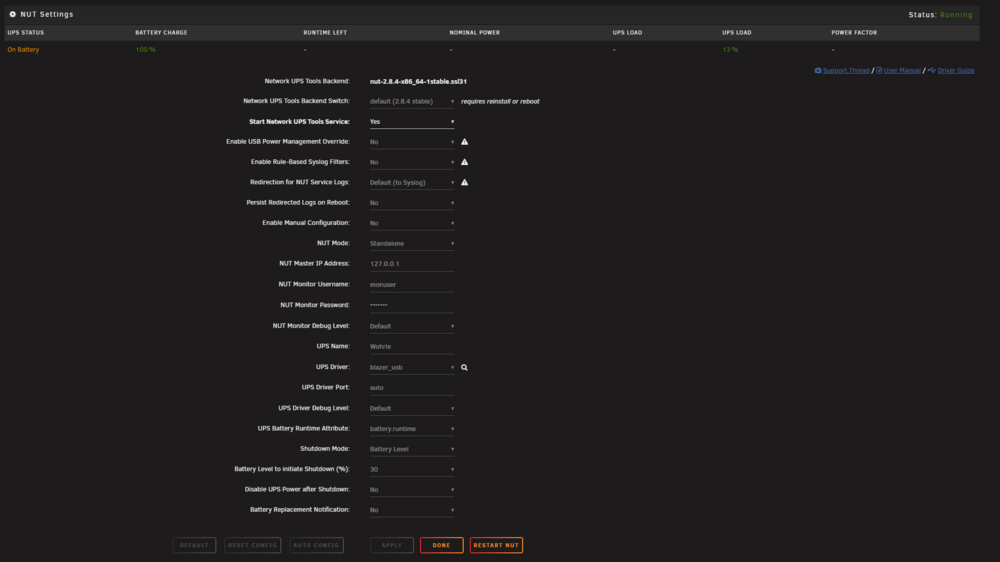Open Persist Redirected Logs on Reboot dropdown
The image size is (1000, 562).
(412, 203)
